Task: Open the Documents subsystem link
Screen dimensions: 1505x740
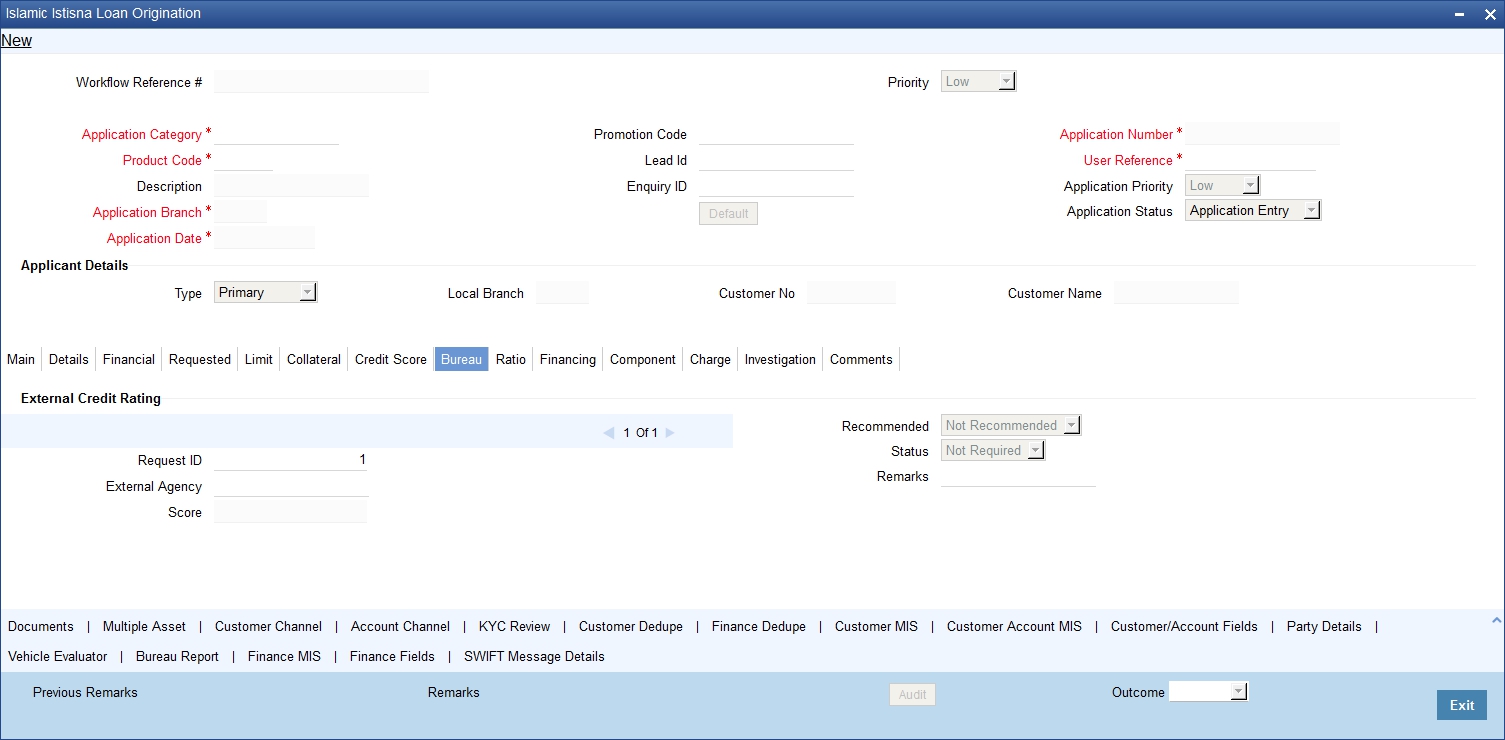Action: (x=41, y=627)
